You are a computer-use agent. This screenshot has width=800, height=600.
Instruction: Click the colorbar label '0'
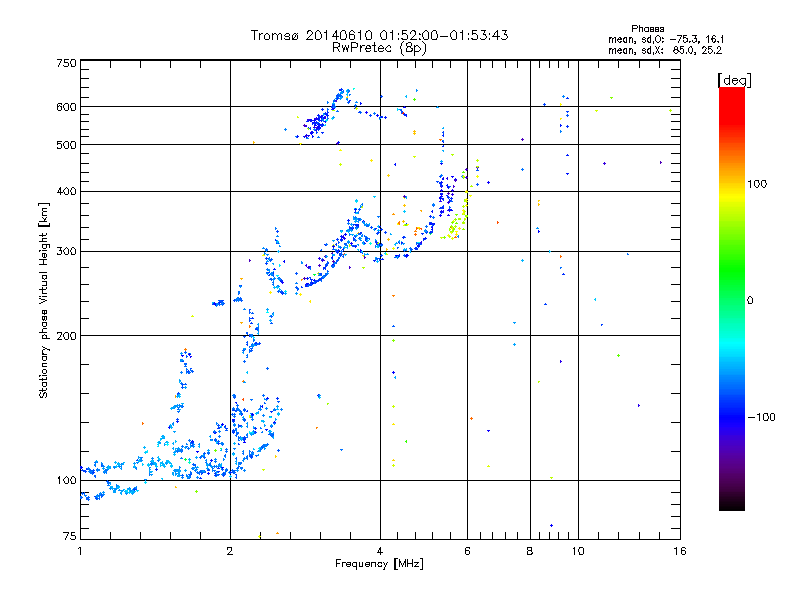click(x=750, y=301)
